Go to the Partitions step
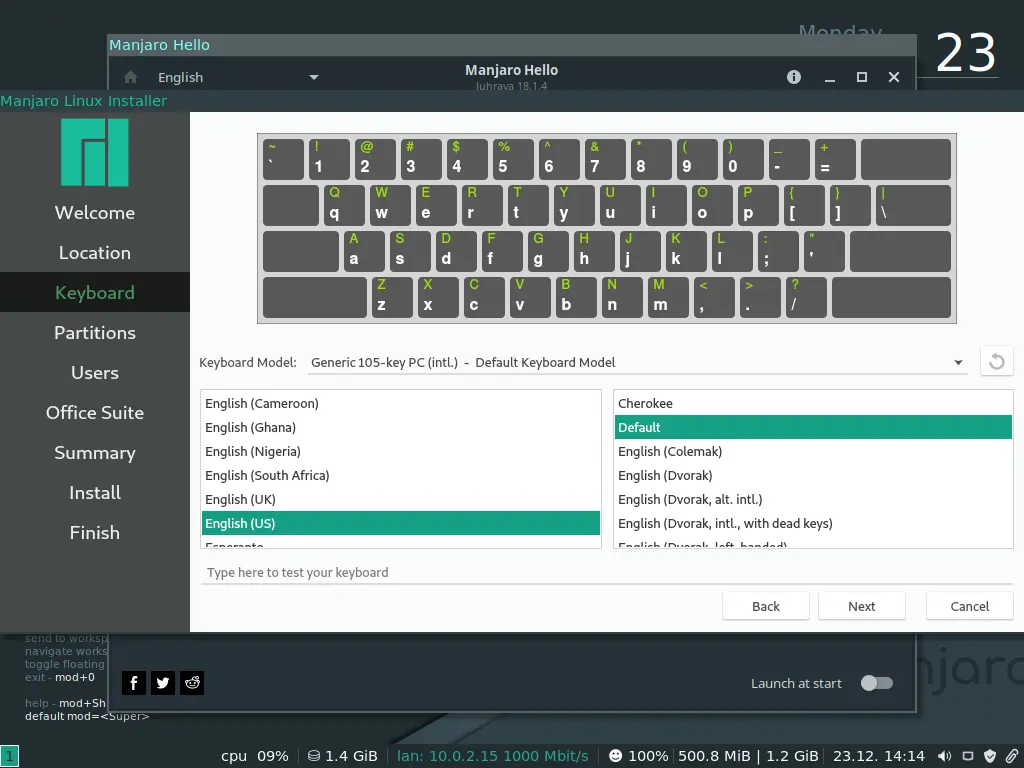Viewport: 1024px width, 768px height. coord(95,333)
